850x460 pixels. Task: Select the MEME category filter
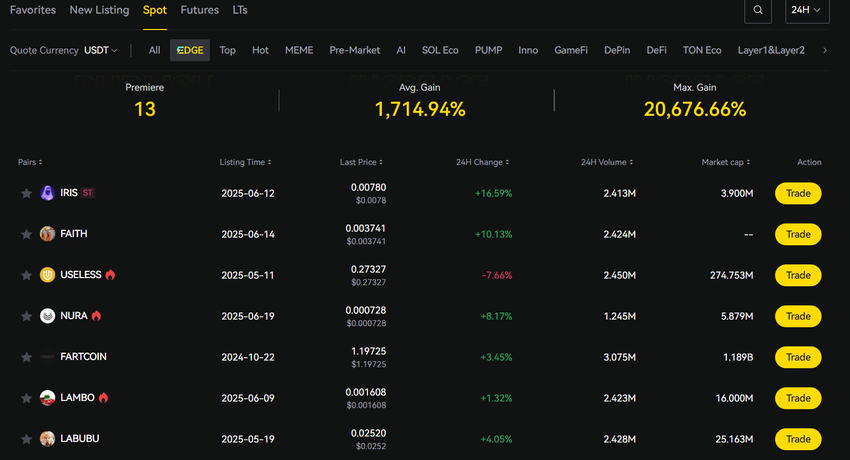tap(299, 50)
